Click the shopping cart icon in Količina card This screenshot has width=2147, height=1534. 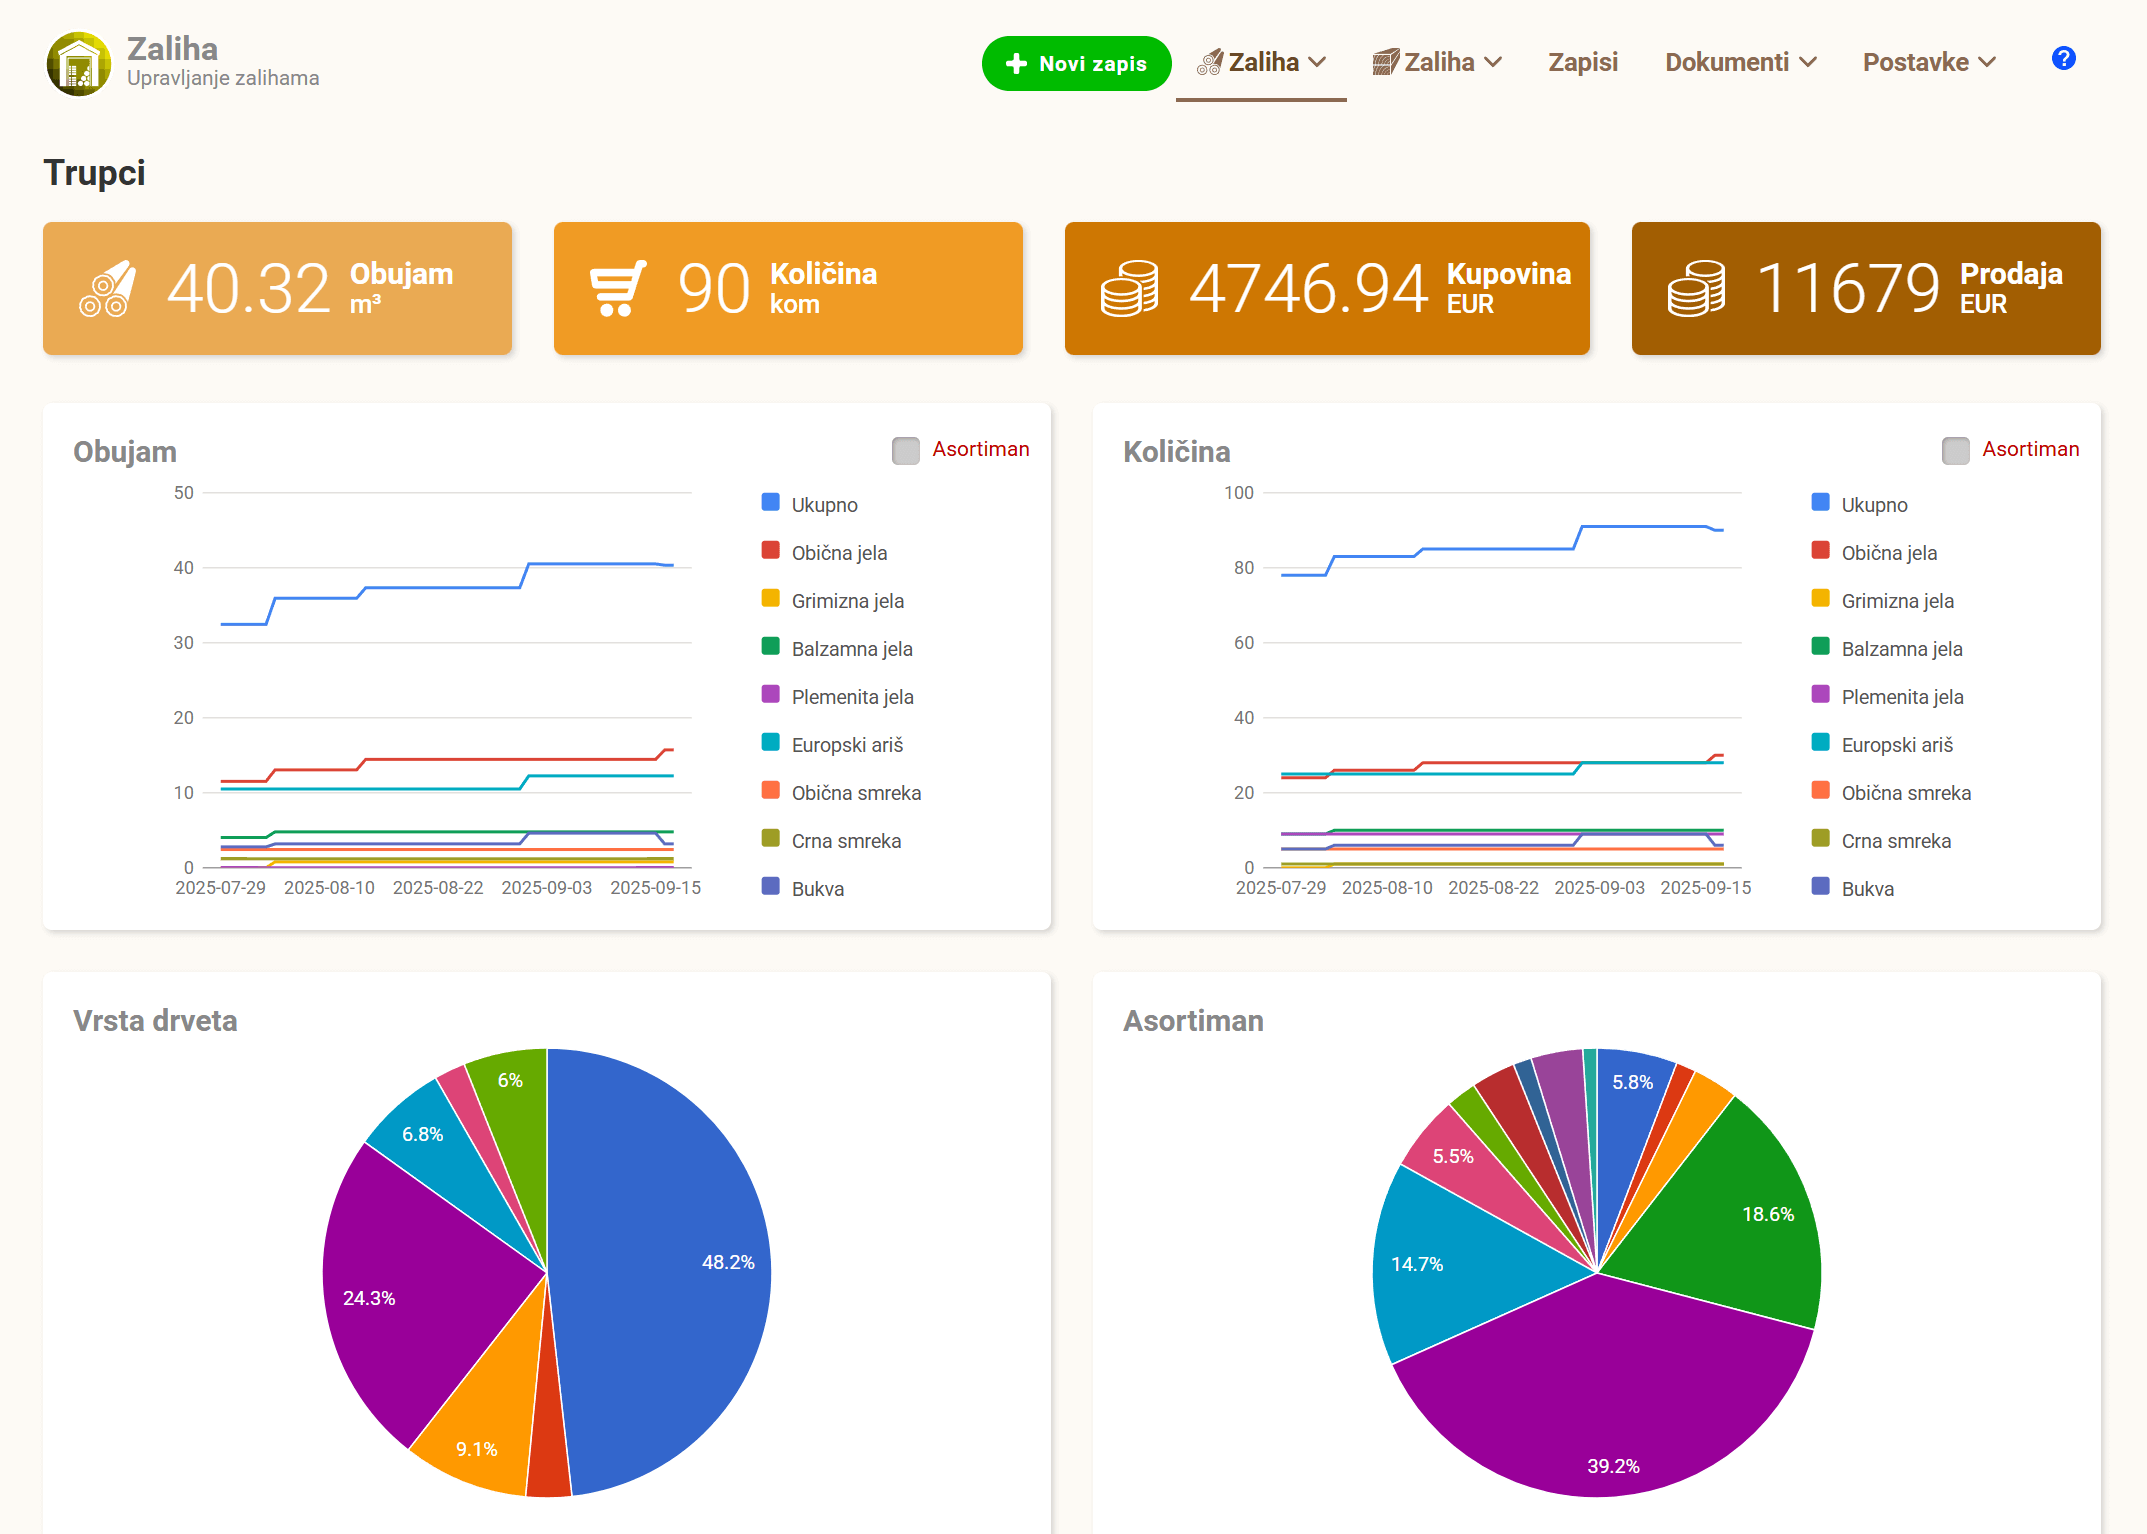[617, 288]
